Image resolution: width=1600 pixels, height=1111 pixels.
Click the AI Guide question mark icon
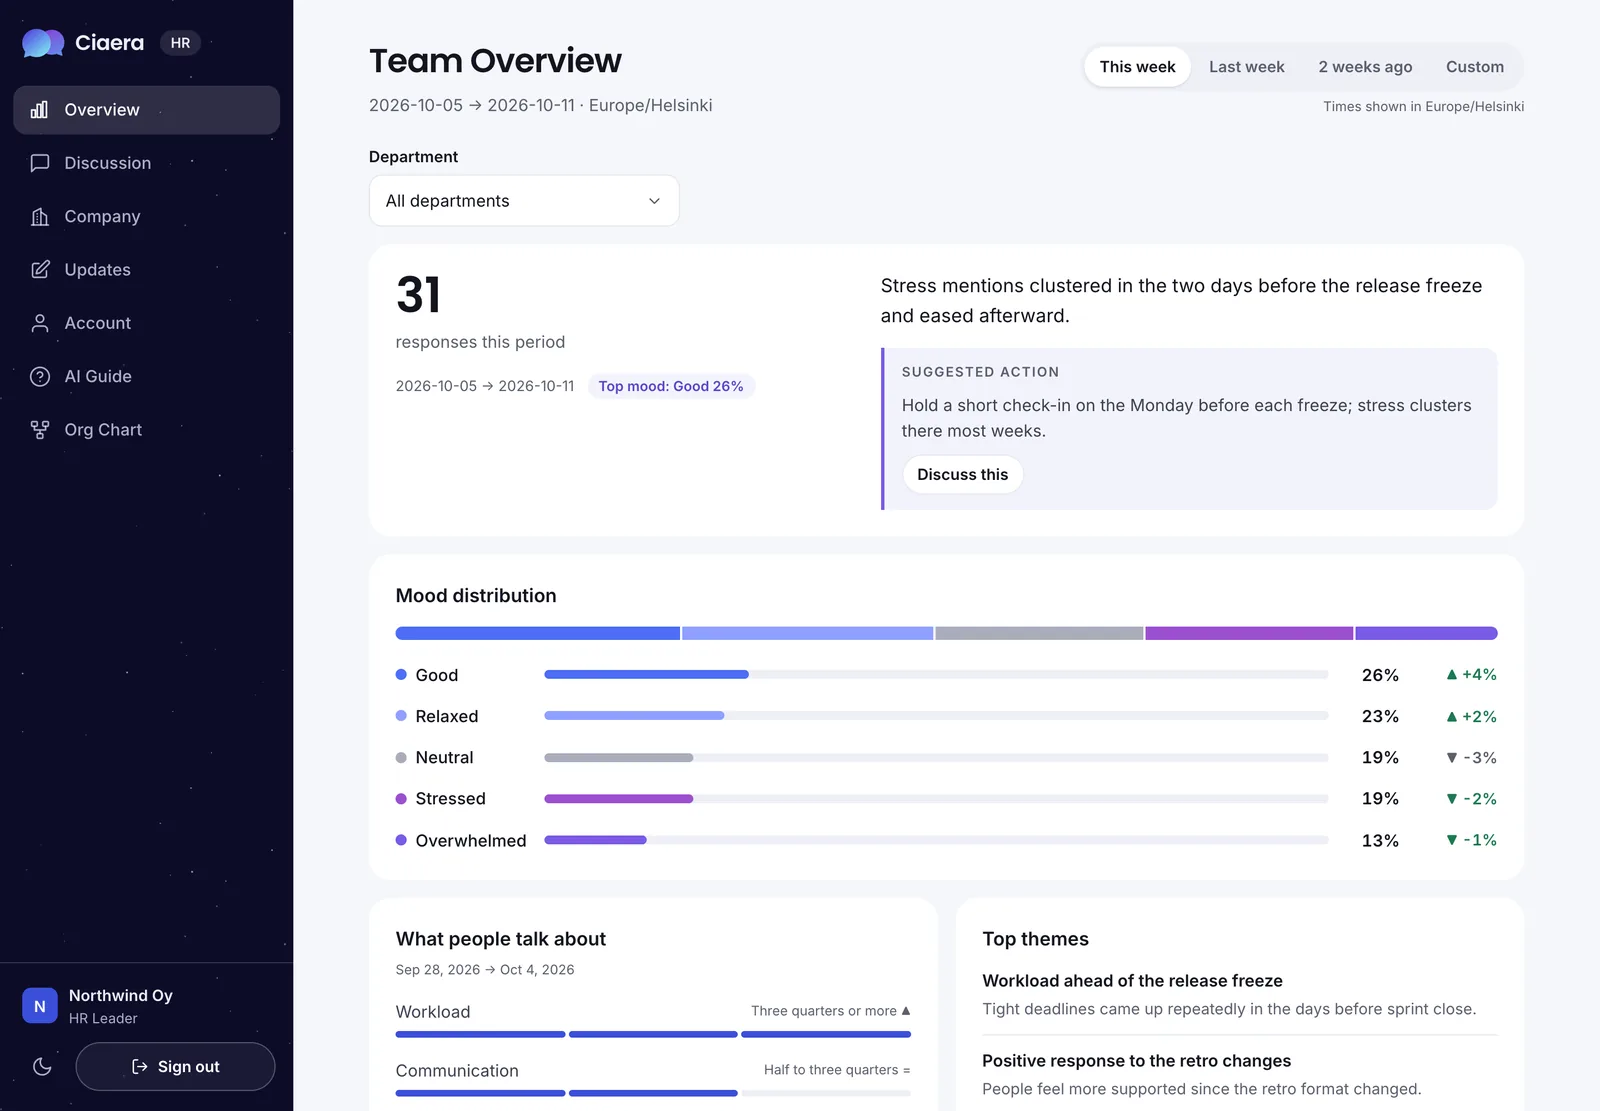(40, 377)
